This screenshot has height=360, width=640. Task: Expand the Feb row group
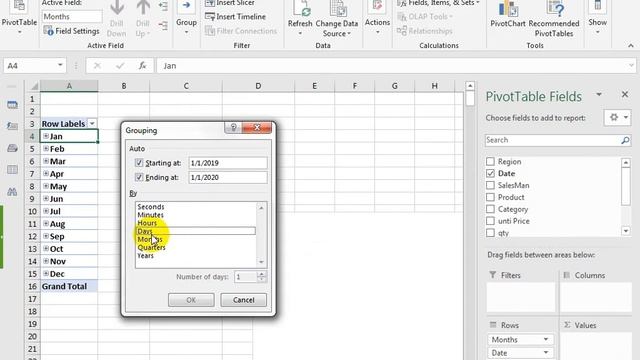(x=46, y=149)
